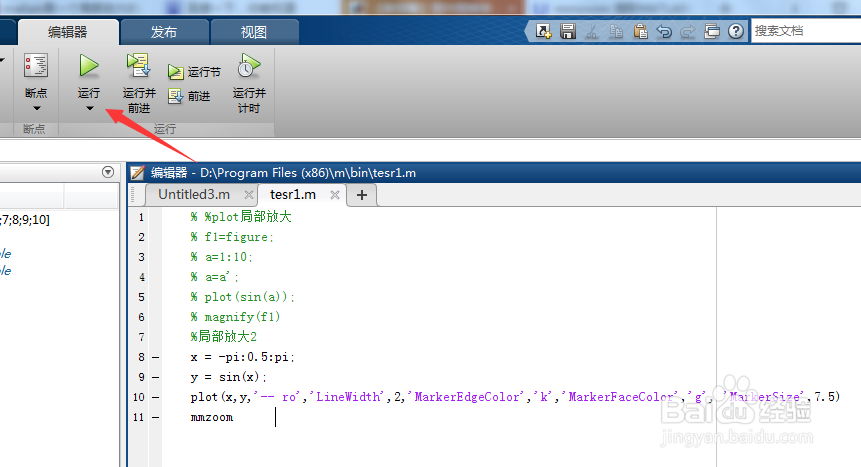
Task: Click the paste clipboard icon
Action: 640,31
